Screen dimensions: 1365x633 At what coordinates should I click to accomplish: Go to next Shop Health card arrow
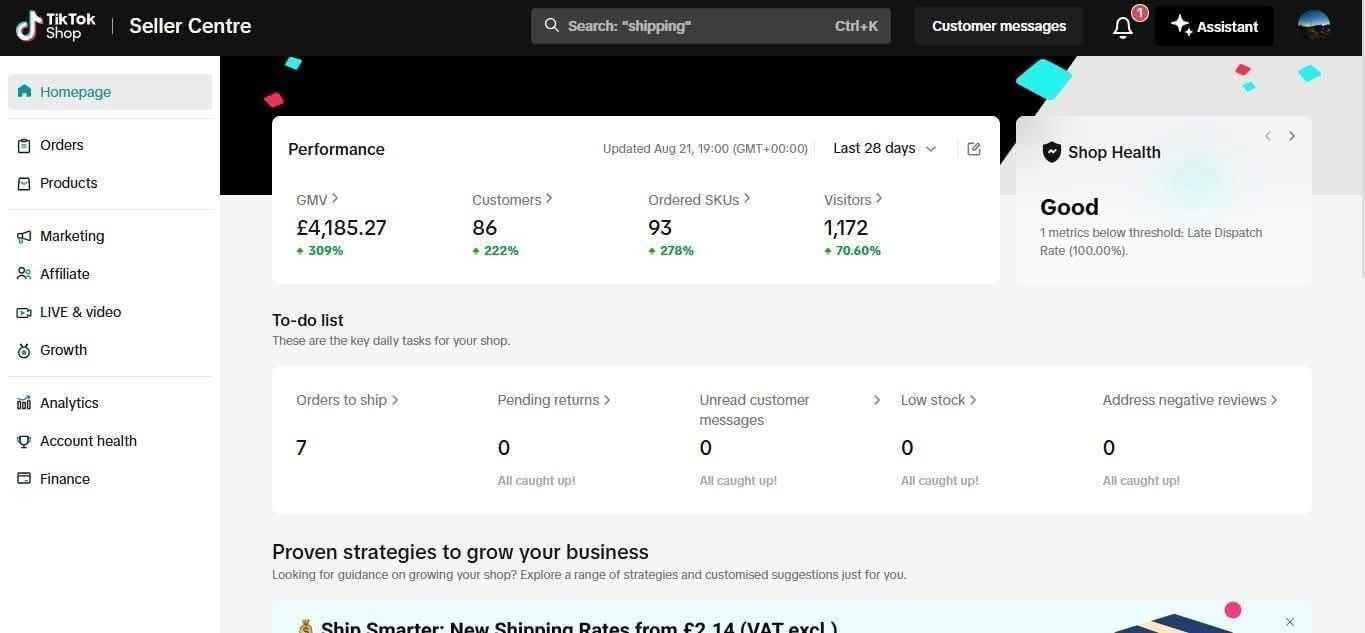point(1292,136)
